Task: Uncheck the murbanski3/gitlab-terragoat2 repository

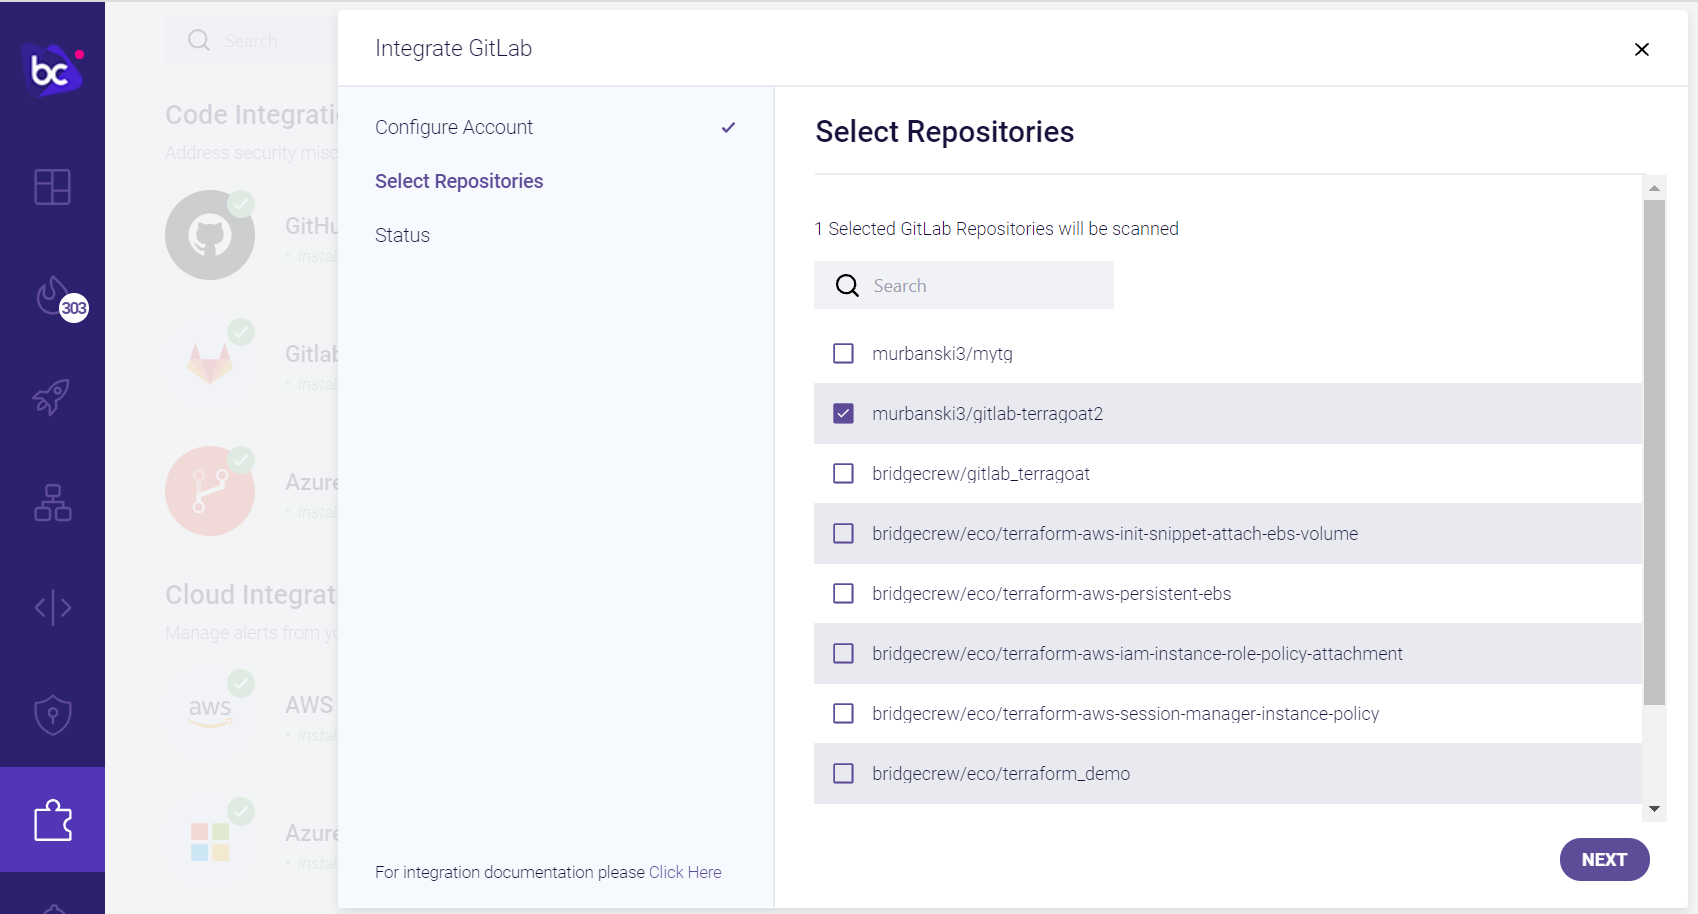Action: [844, 414]
